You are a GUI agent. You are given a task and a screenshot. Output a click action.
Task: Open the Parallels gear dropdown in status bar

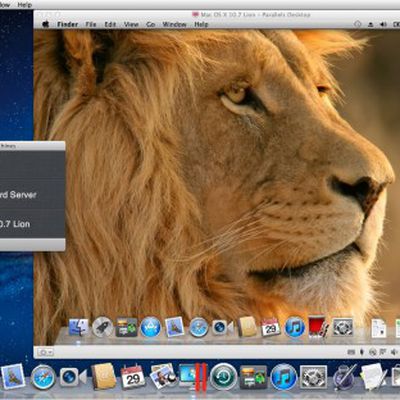46,352
